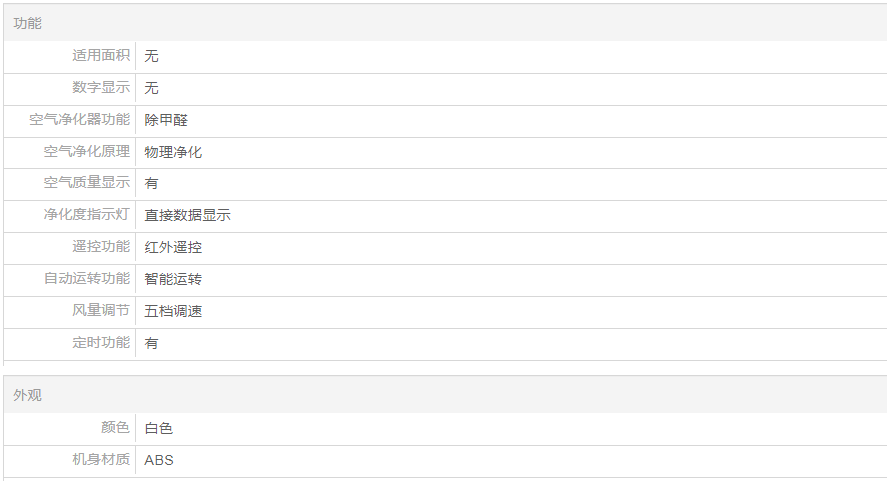
Task: Select the 五档调速 value
Action: pos(173,311)
